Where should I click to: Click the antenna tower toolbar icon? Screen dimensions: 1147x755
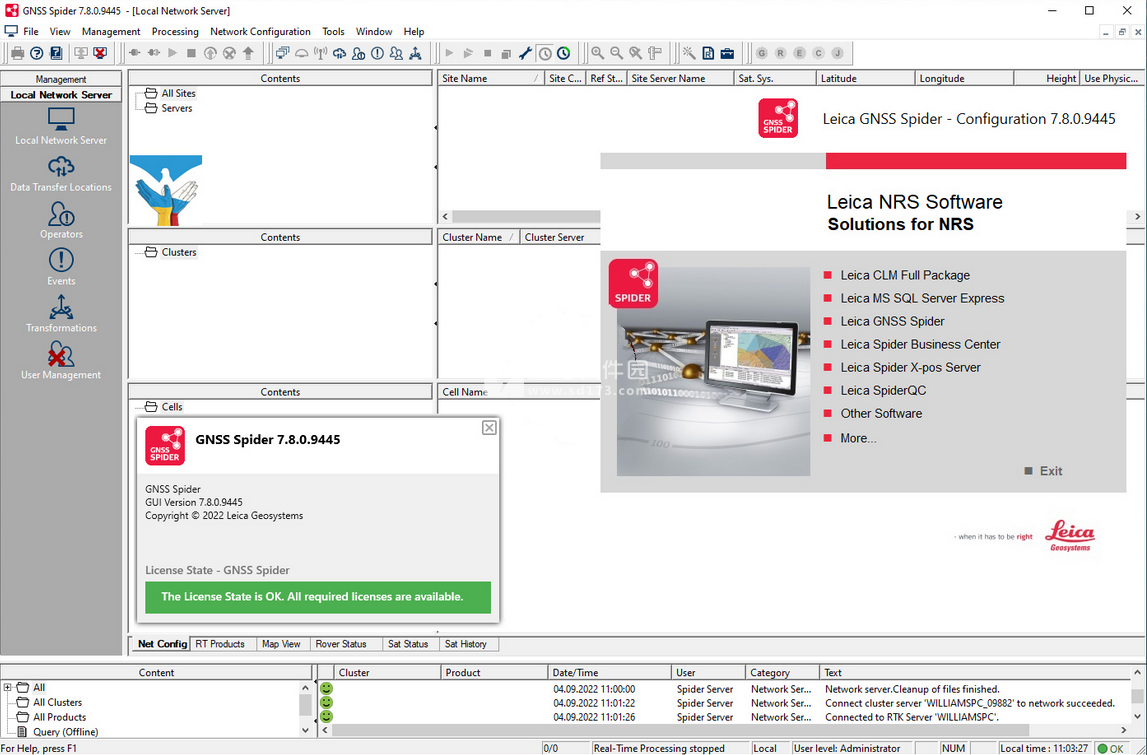(320, 53)
